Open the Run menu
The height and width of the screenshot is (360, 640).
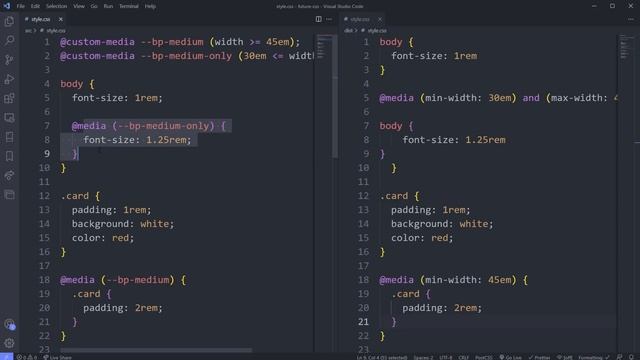[x=108, y=6]
